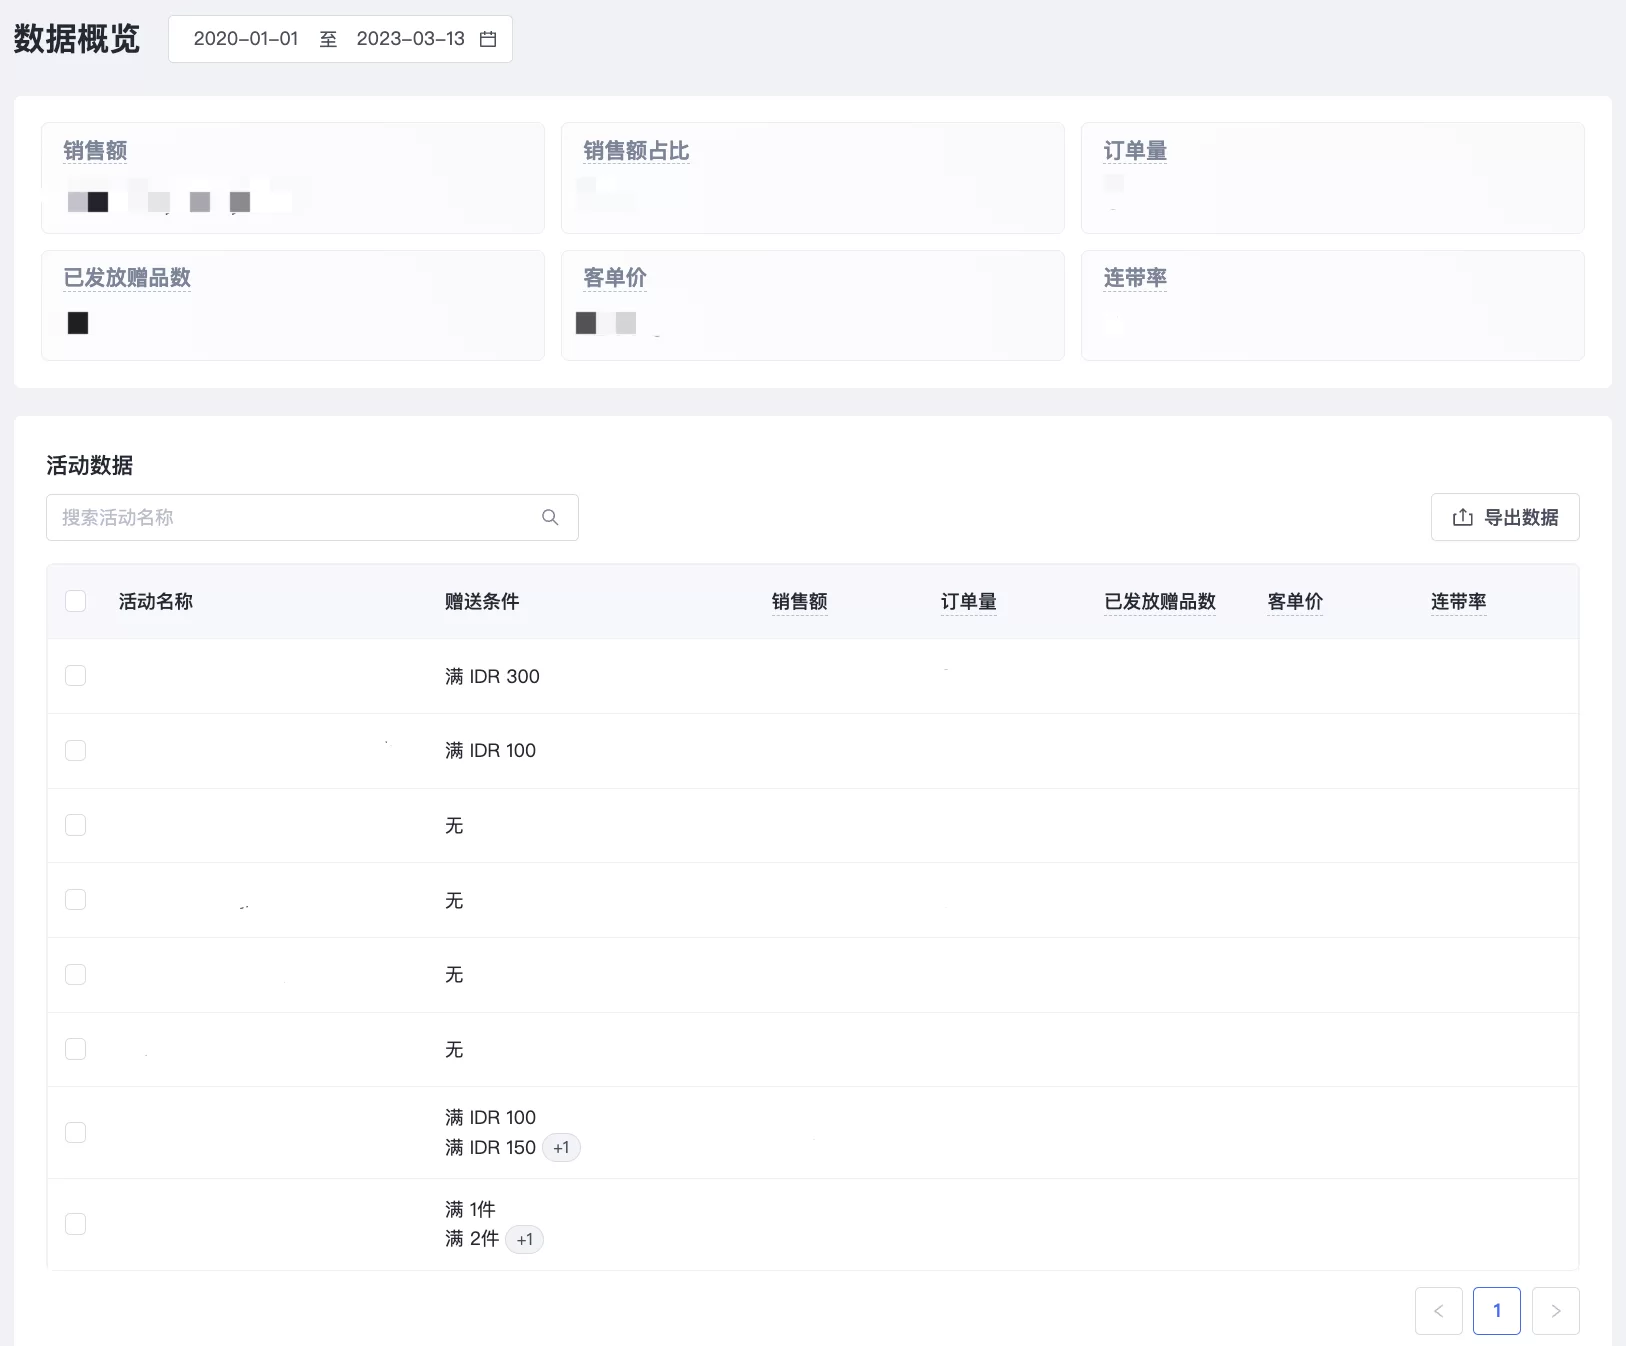Toggle the select-all header checkbox

75,601
